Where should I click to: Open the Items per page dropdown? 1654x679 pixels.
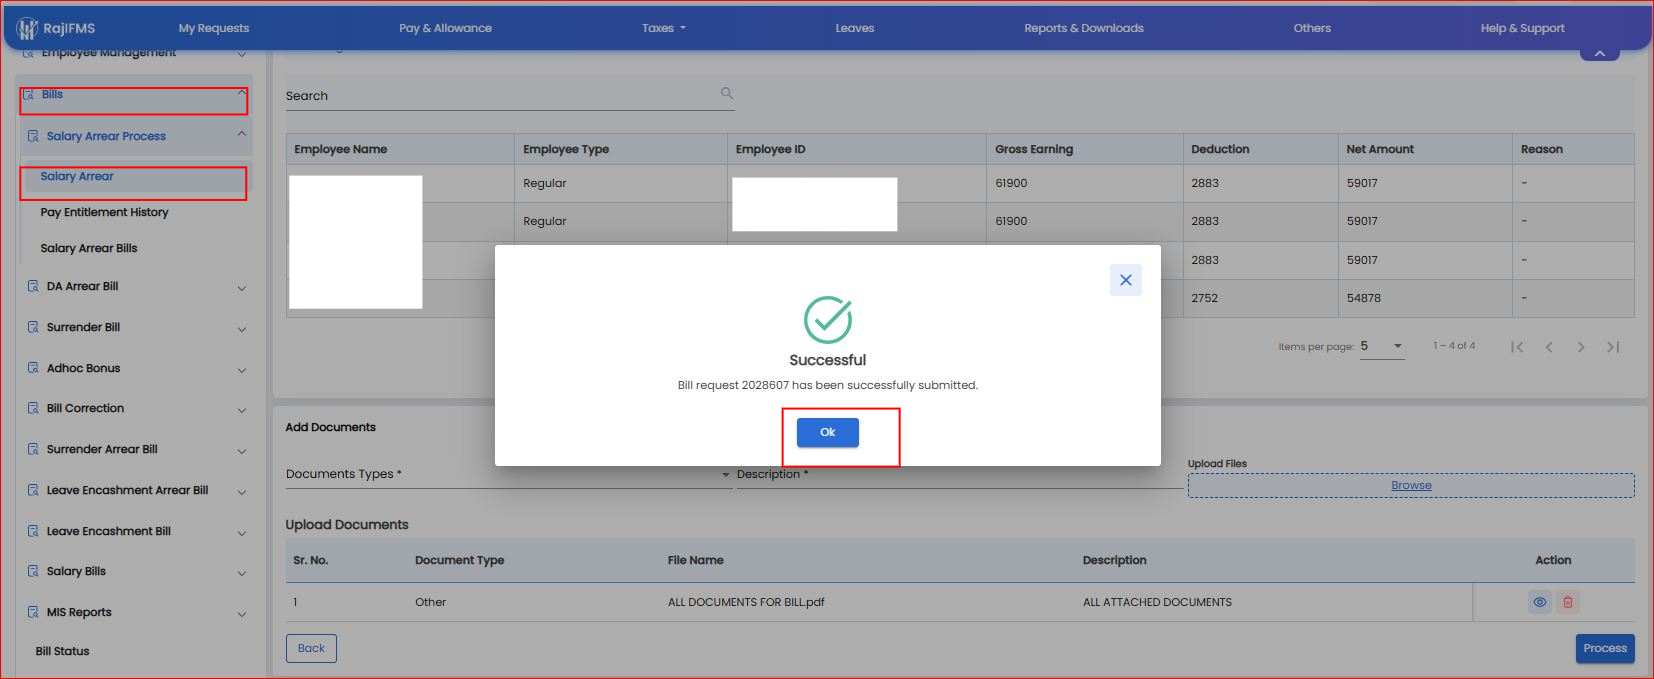tap(1382, 346)
